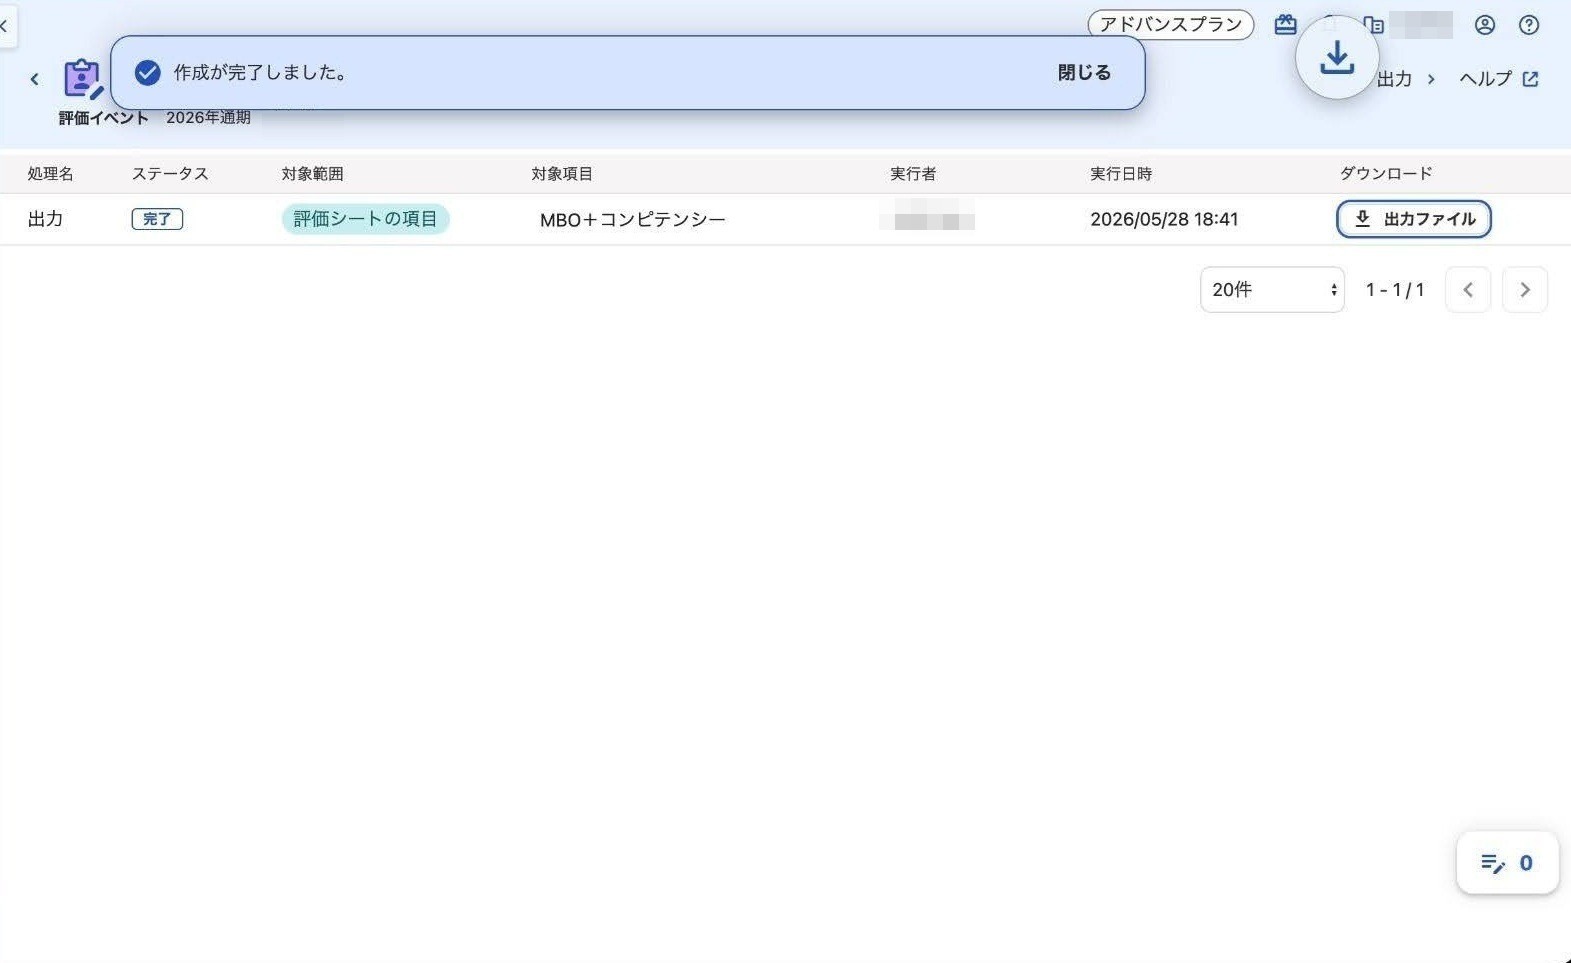
Task: Click the 2026/05/28 18:41 execution time
Action: pos(1164,219)
